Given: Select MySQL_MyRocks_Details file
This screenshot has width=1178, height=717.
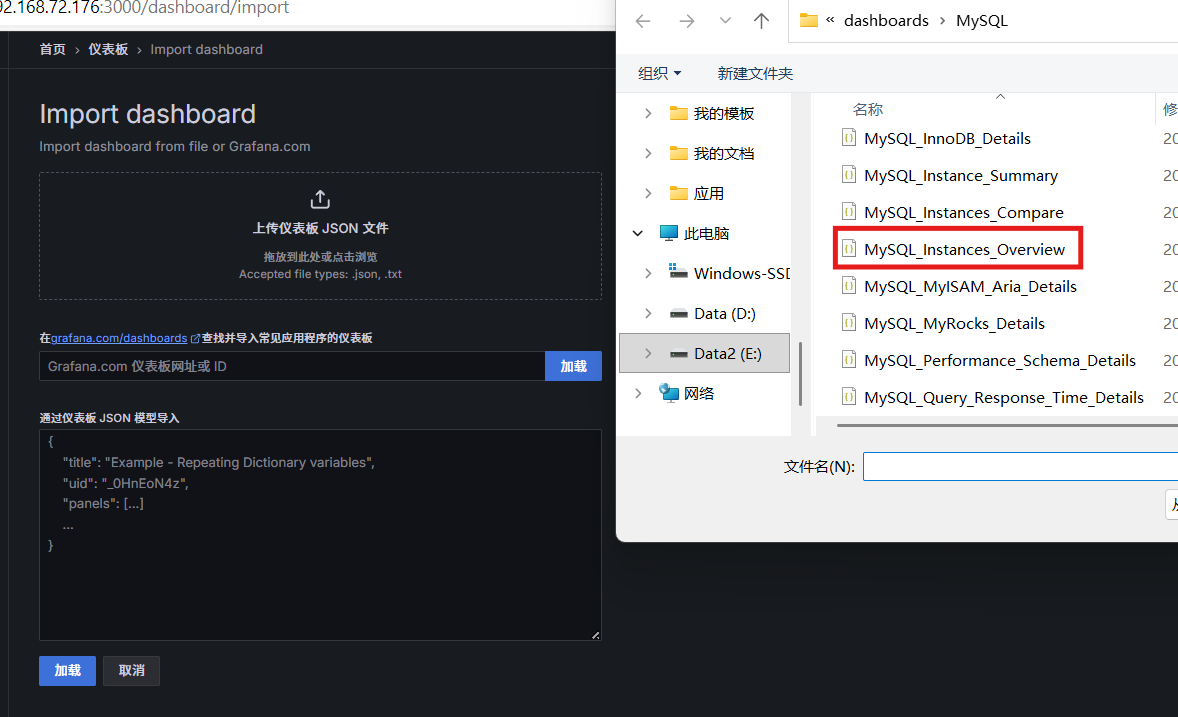Looking at the screenshot, I should [954, 323].
